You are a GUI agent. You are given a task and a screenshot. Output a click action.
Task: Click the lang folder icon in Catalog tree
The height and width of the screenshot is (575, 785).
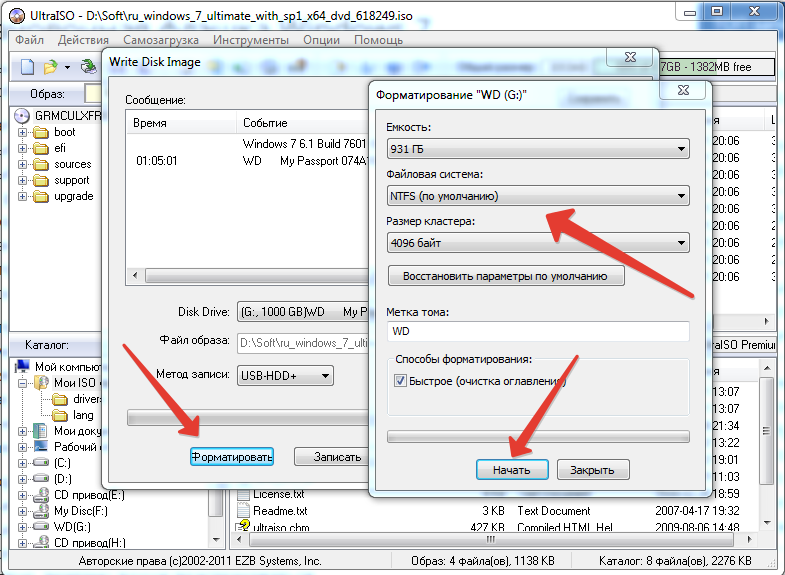60,415
